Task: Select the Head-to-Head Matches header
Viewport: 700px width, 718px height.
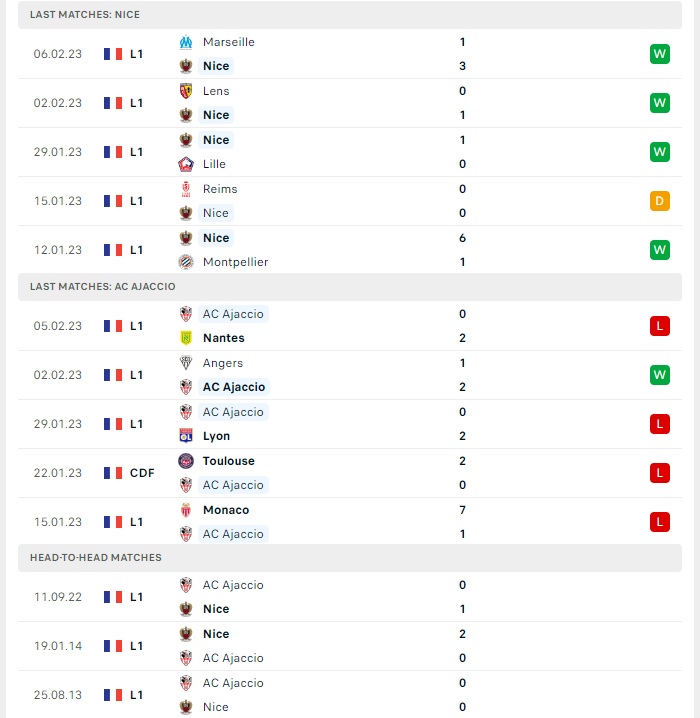Action: 350,558
